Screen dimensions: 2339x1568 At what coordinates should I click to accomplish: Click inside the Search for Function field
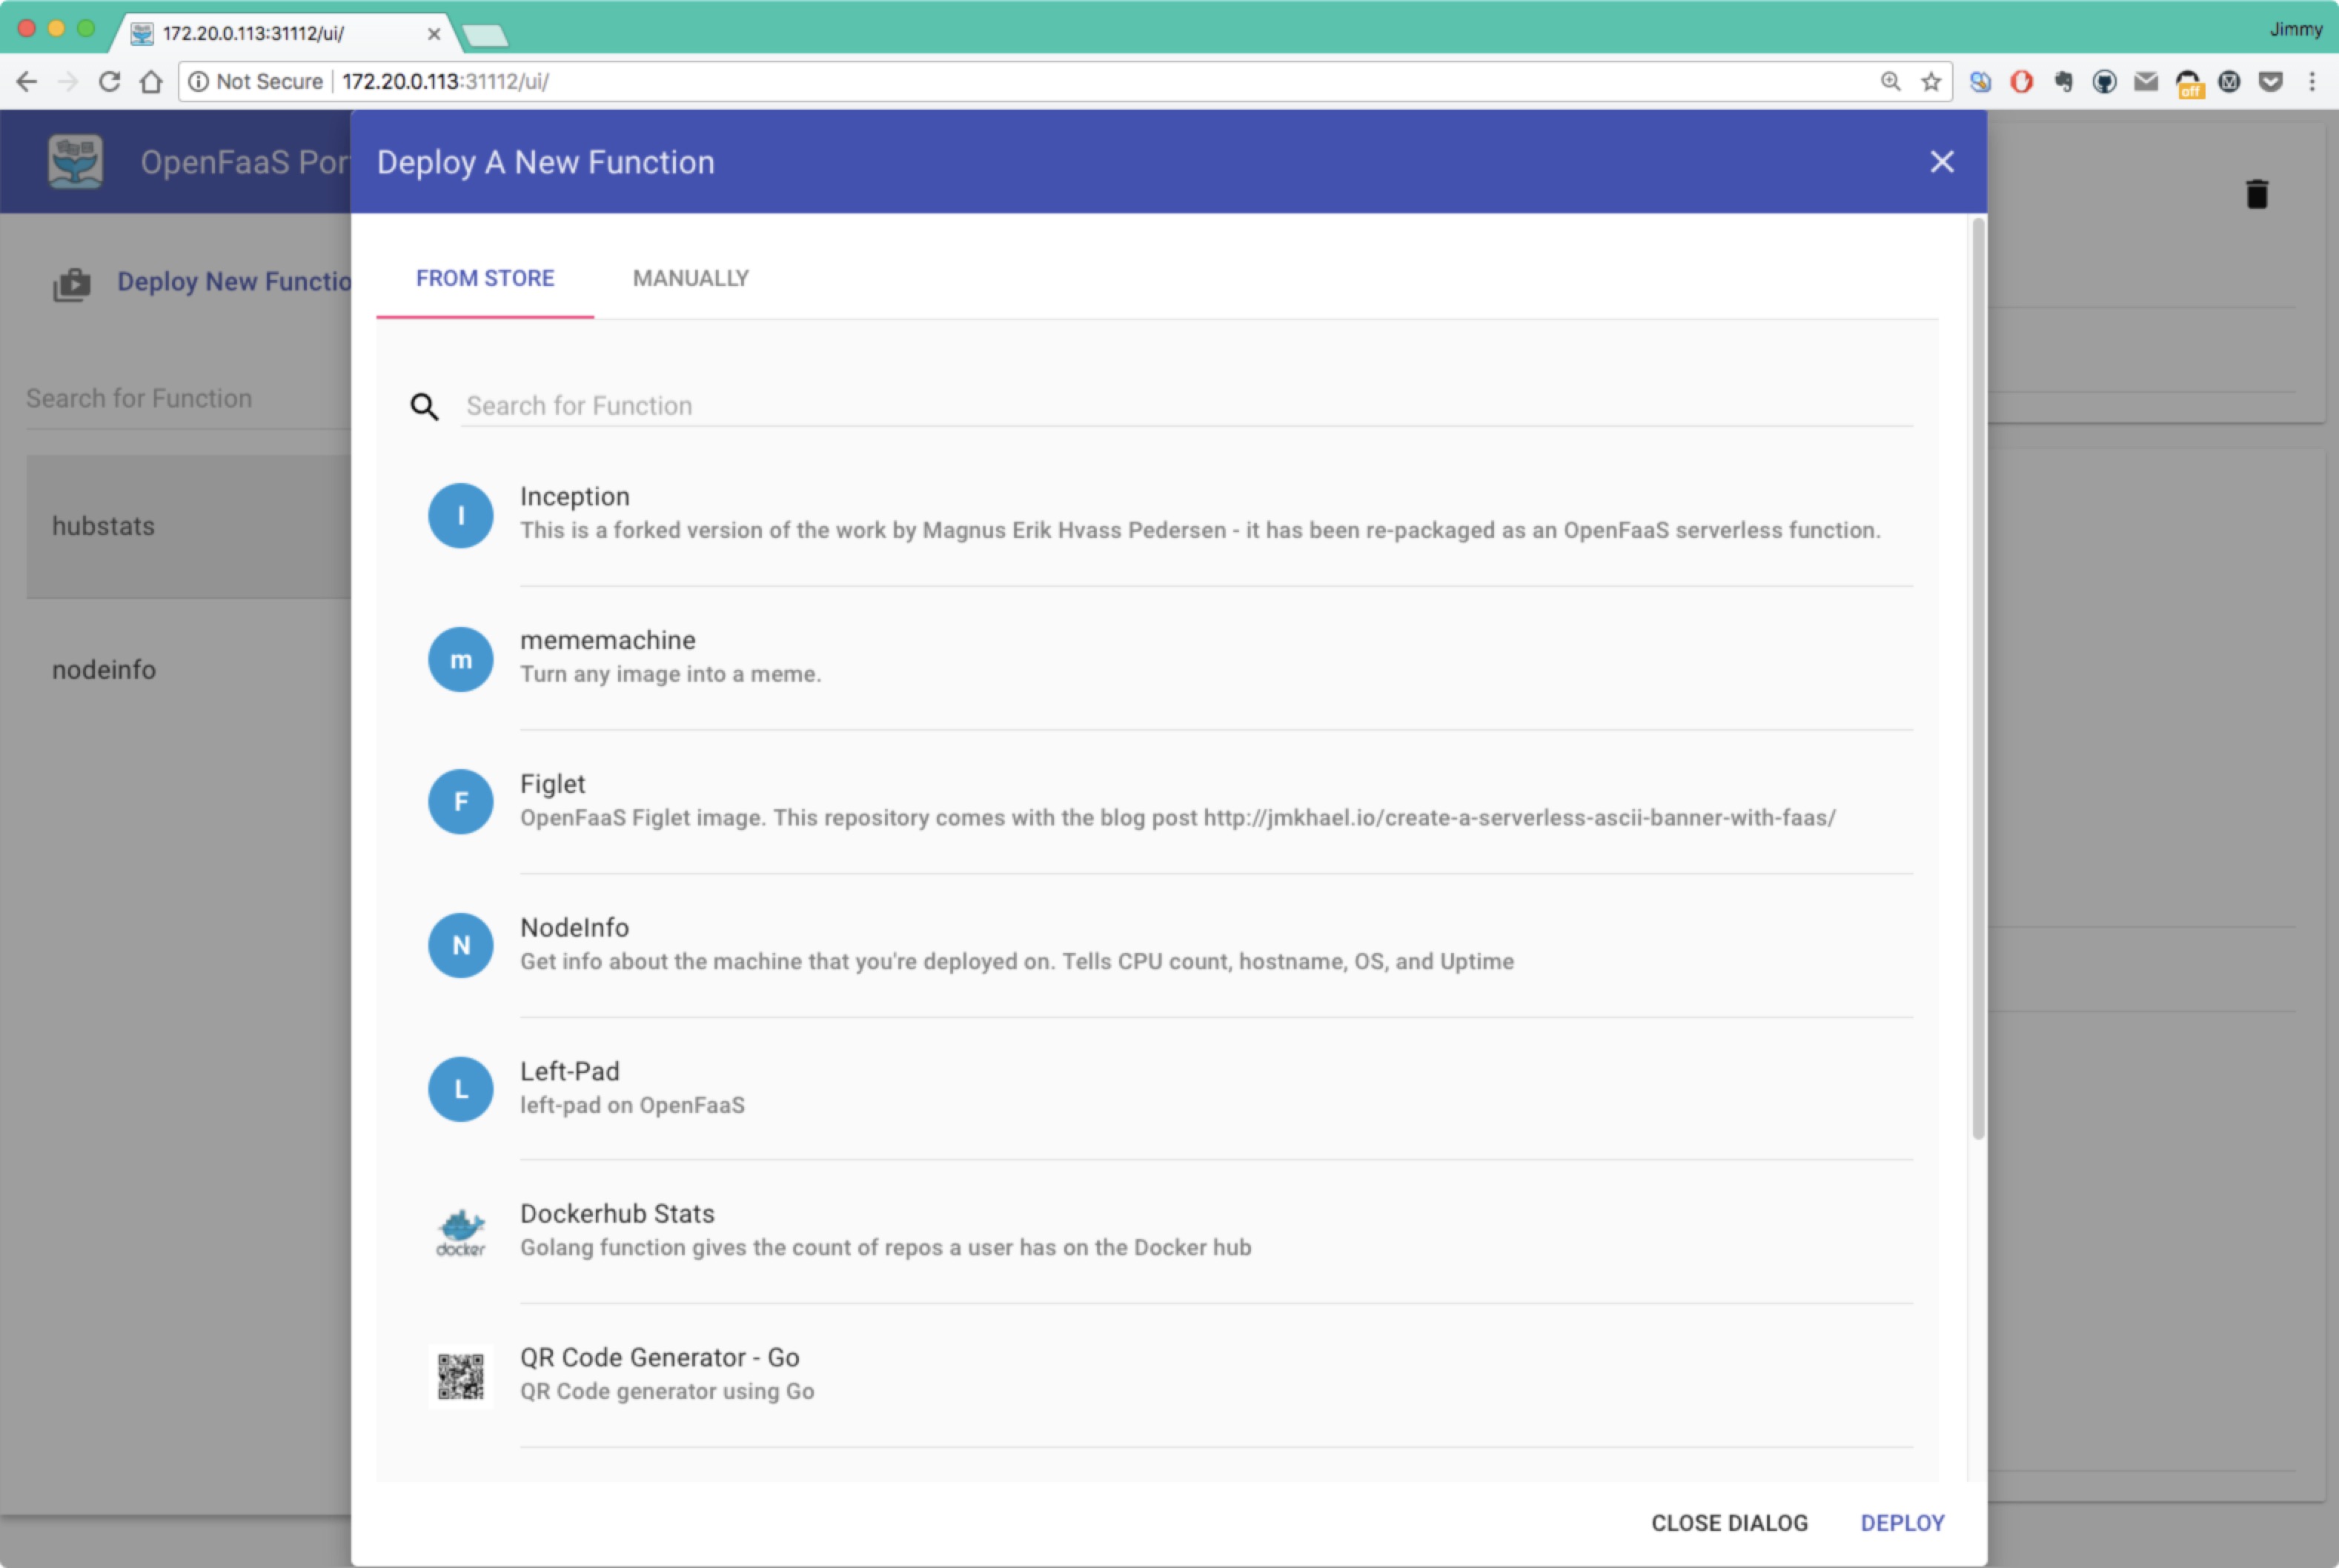[x=900, y=406]
